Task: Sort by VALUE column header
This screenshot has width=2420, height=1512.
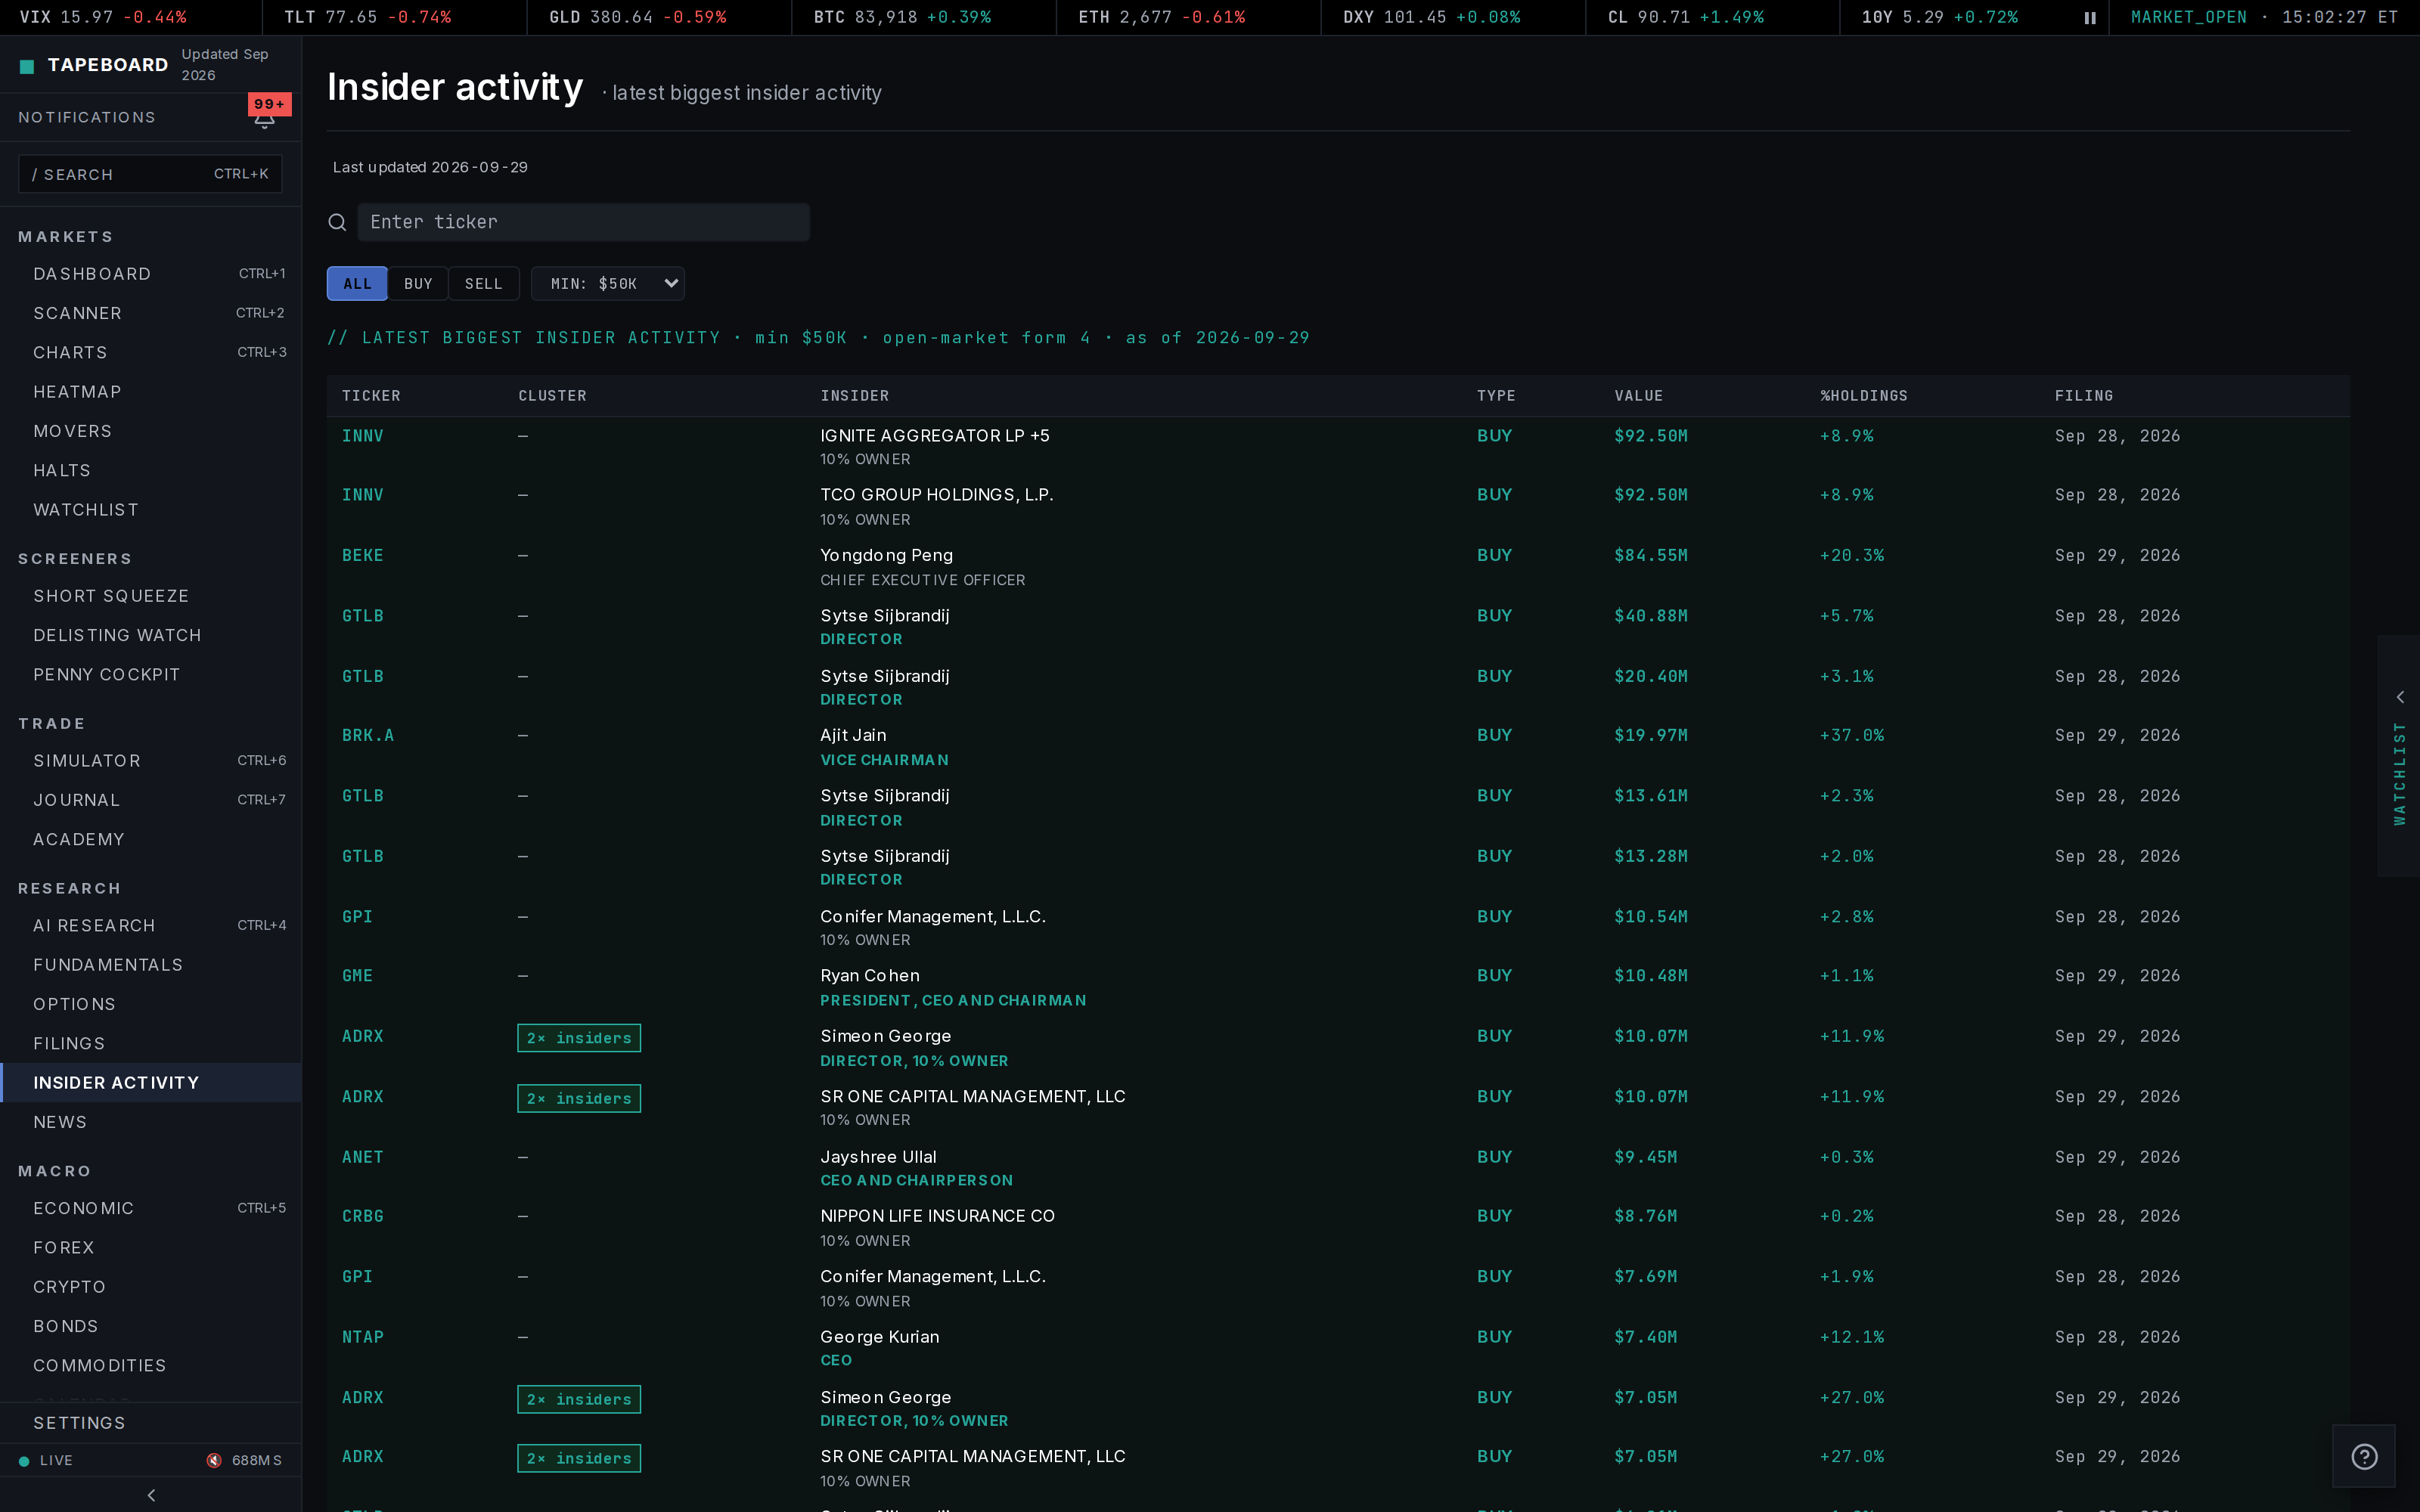Action: point(1639,396)
